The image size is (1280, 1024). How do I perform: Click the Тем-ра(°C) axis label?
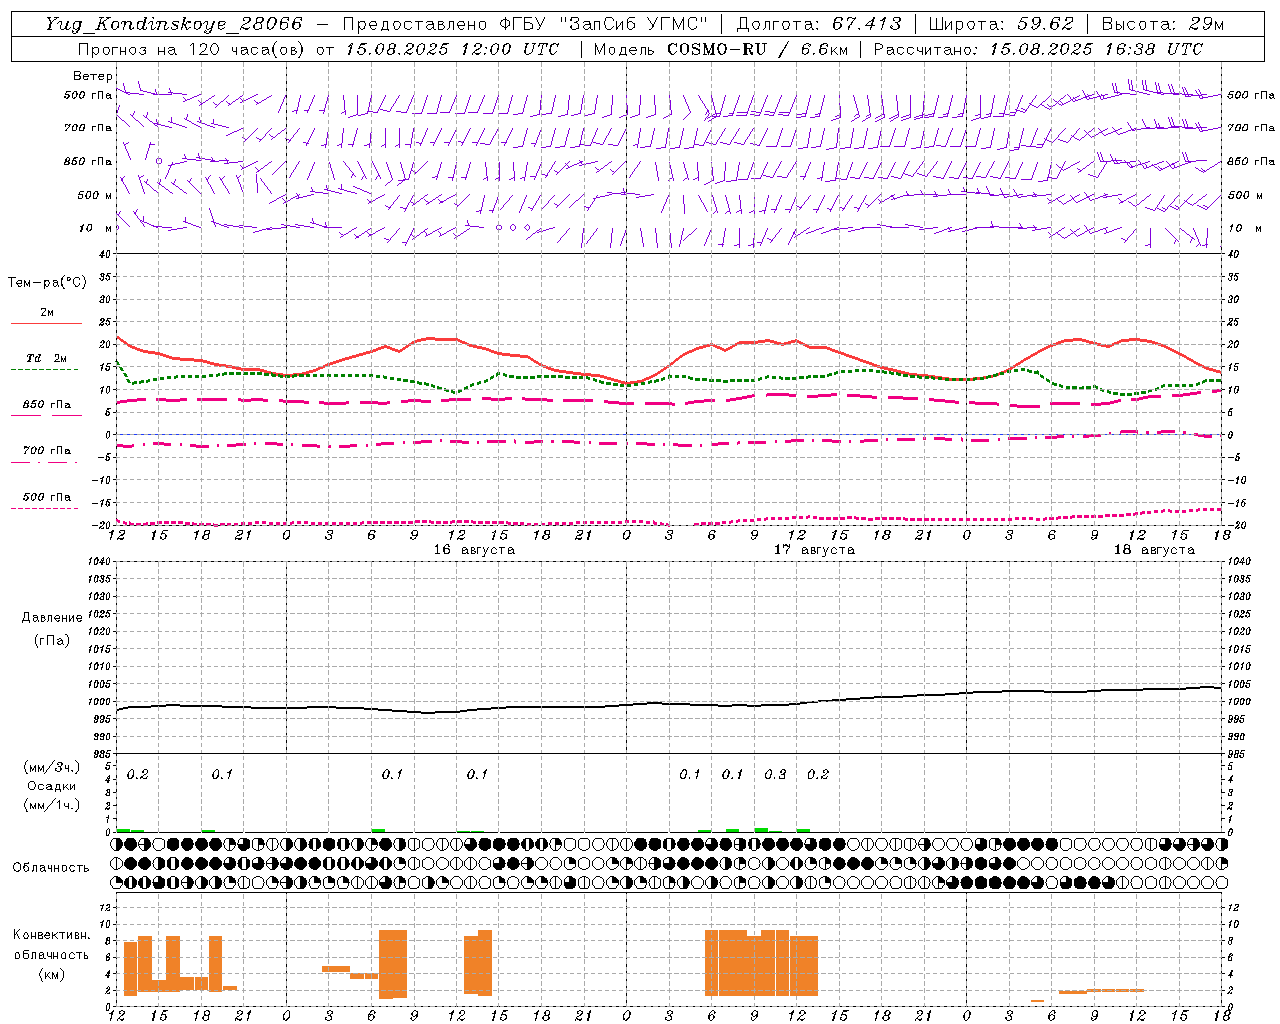(x=47, y=283)
